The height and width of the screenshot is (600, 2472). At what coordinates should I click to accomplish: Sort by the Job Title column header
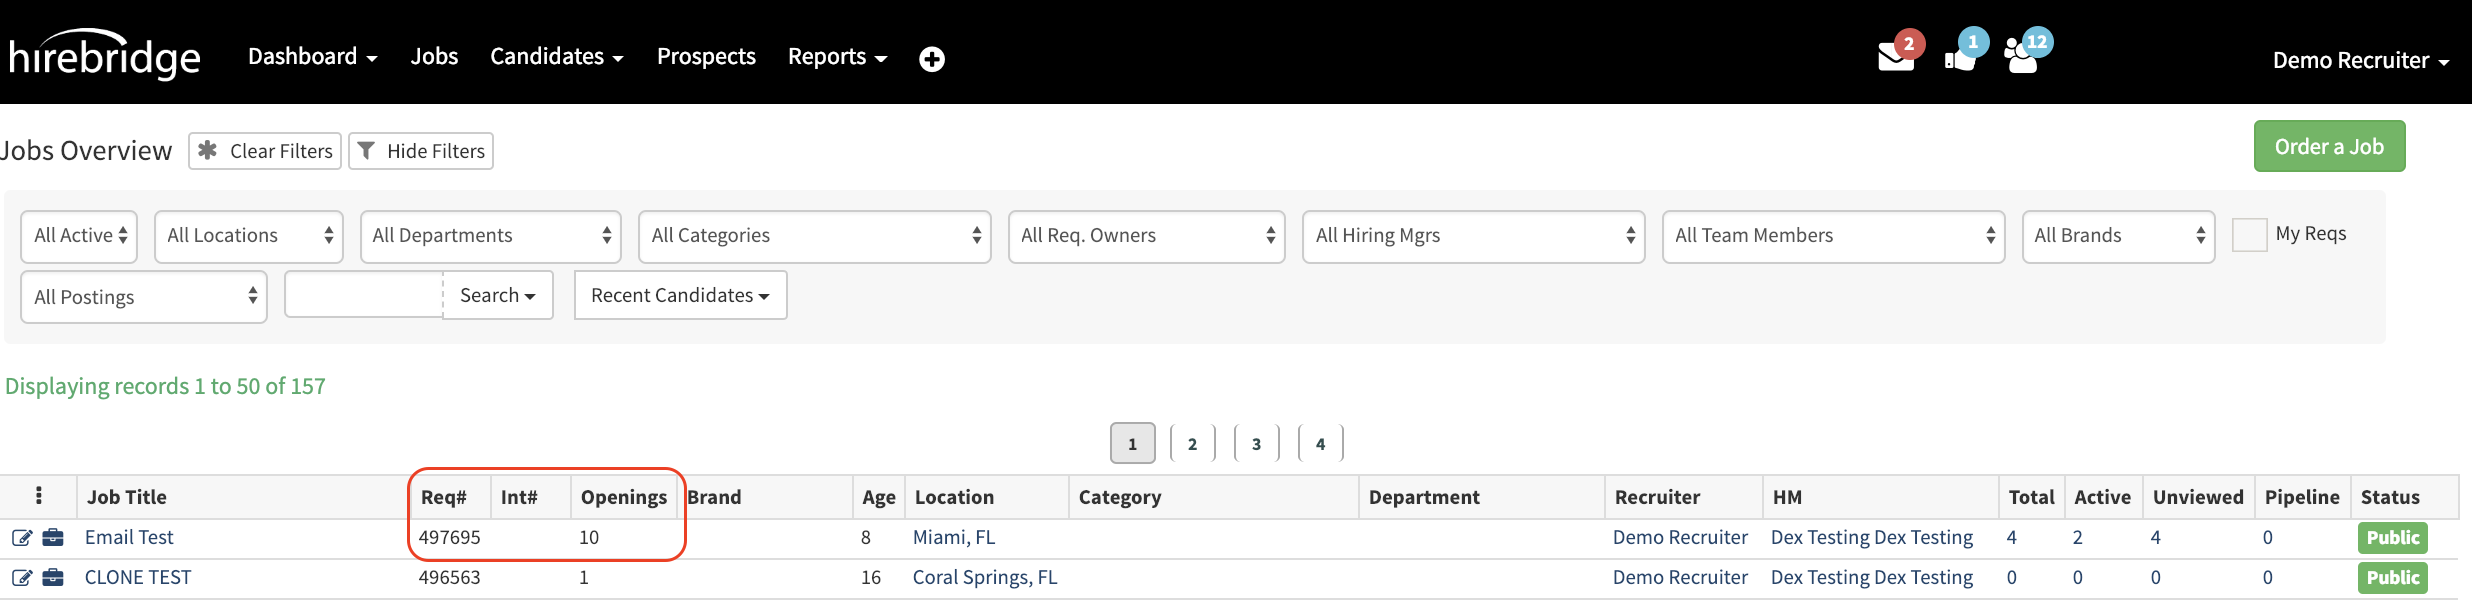[x=127, y=497]
